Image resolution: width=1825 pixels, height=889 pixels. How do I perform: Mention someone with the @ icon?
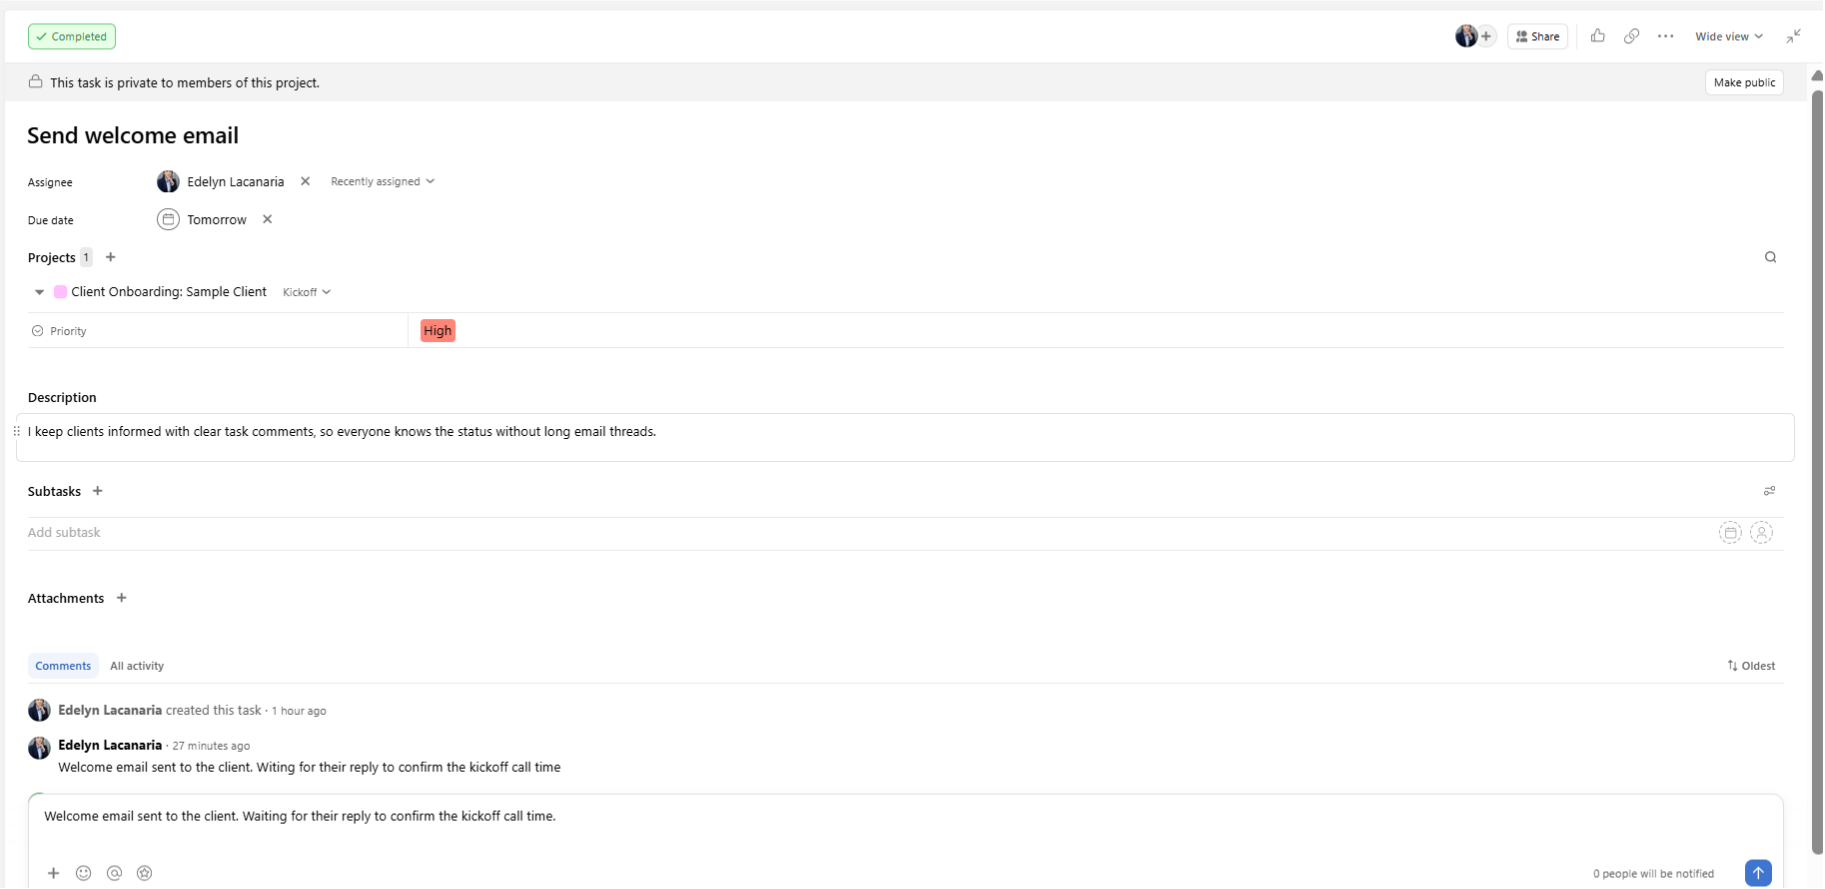click(114, 873)
